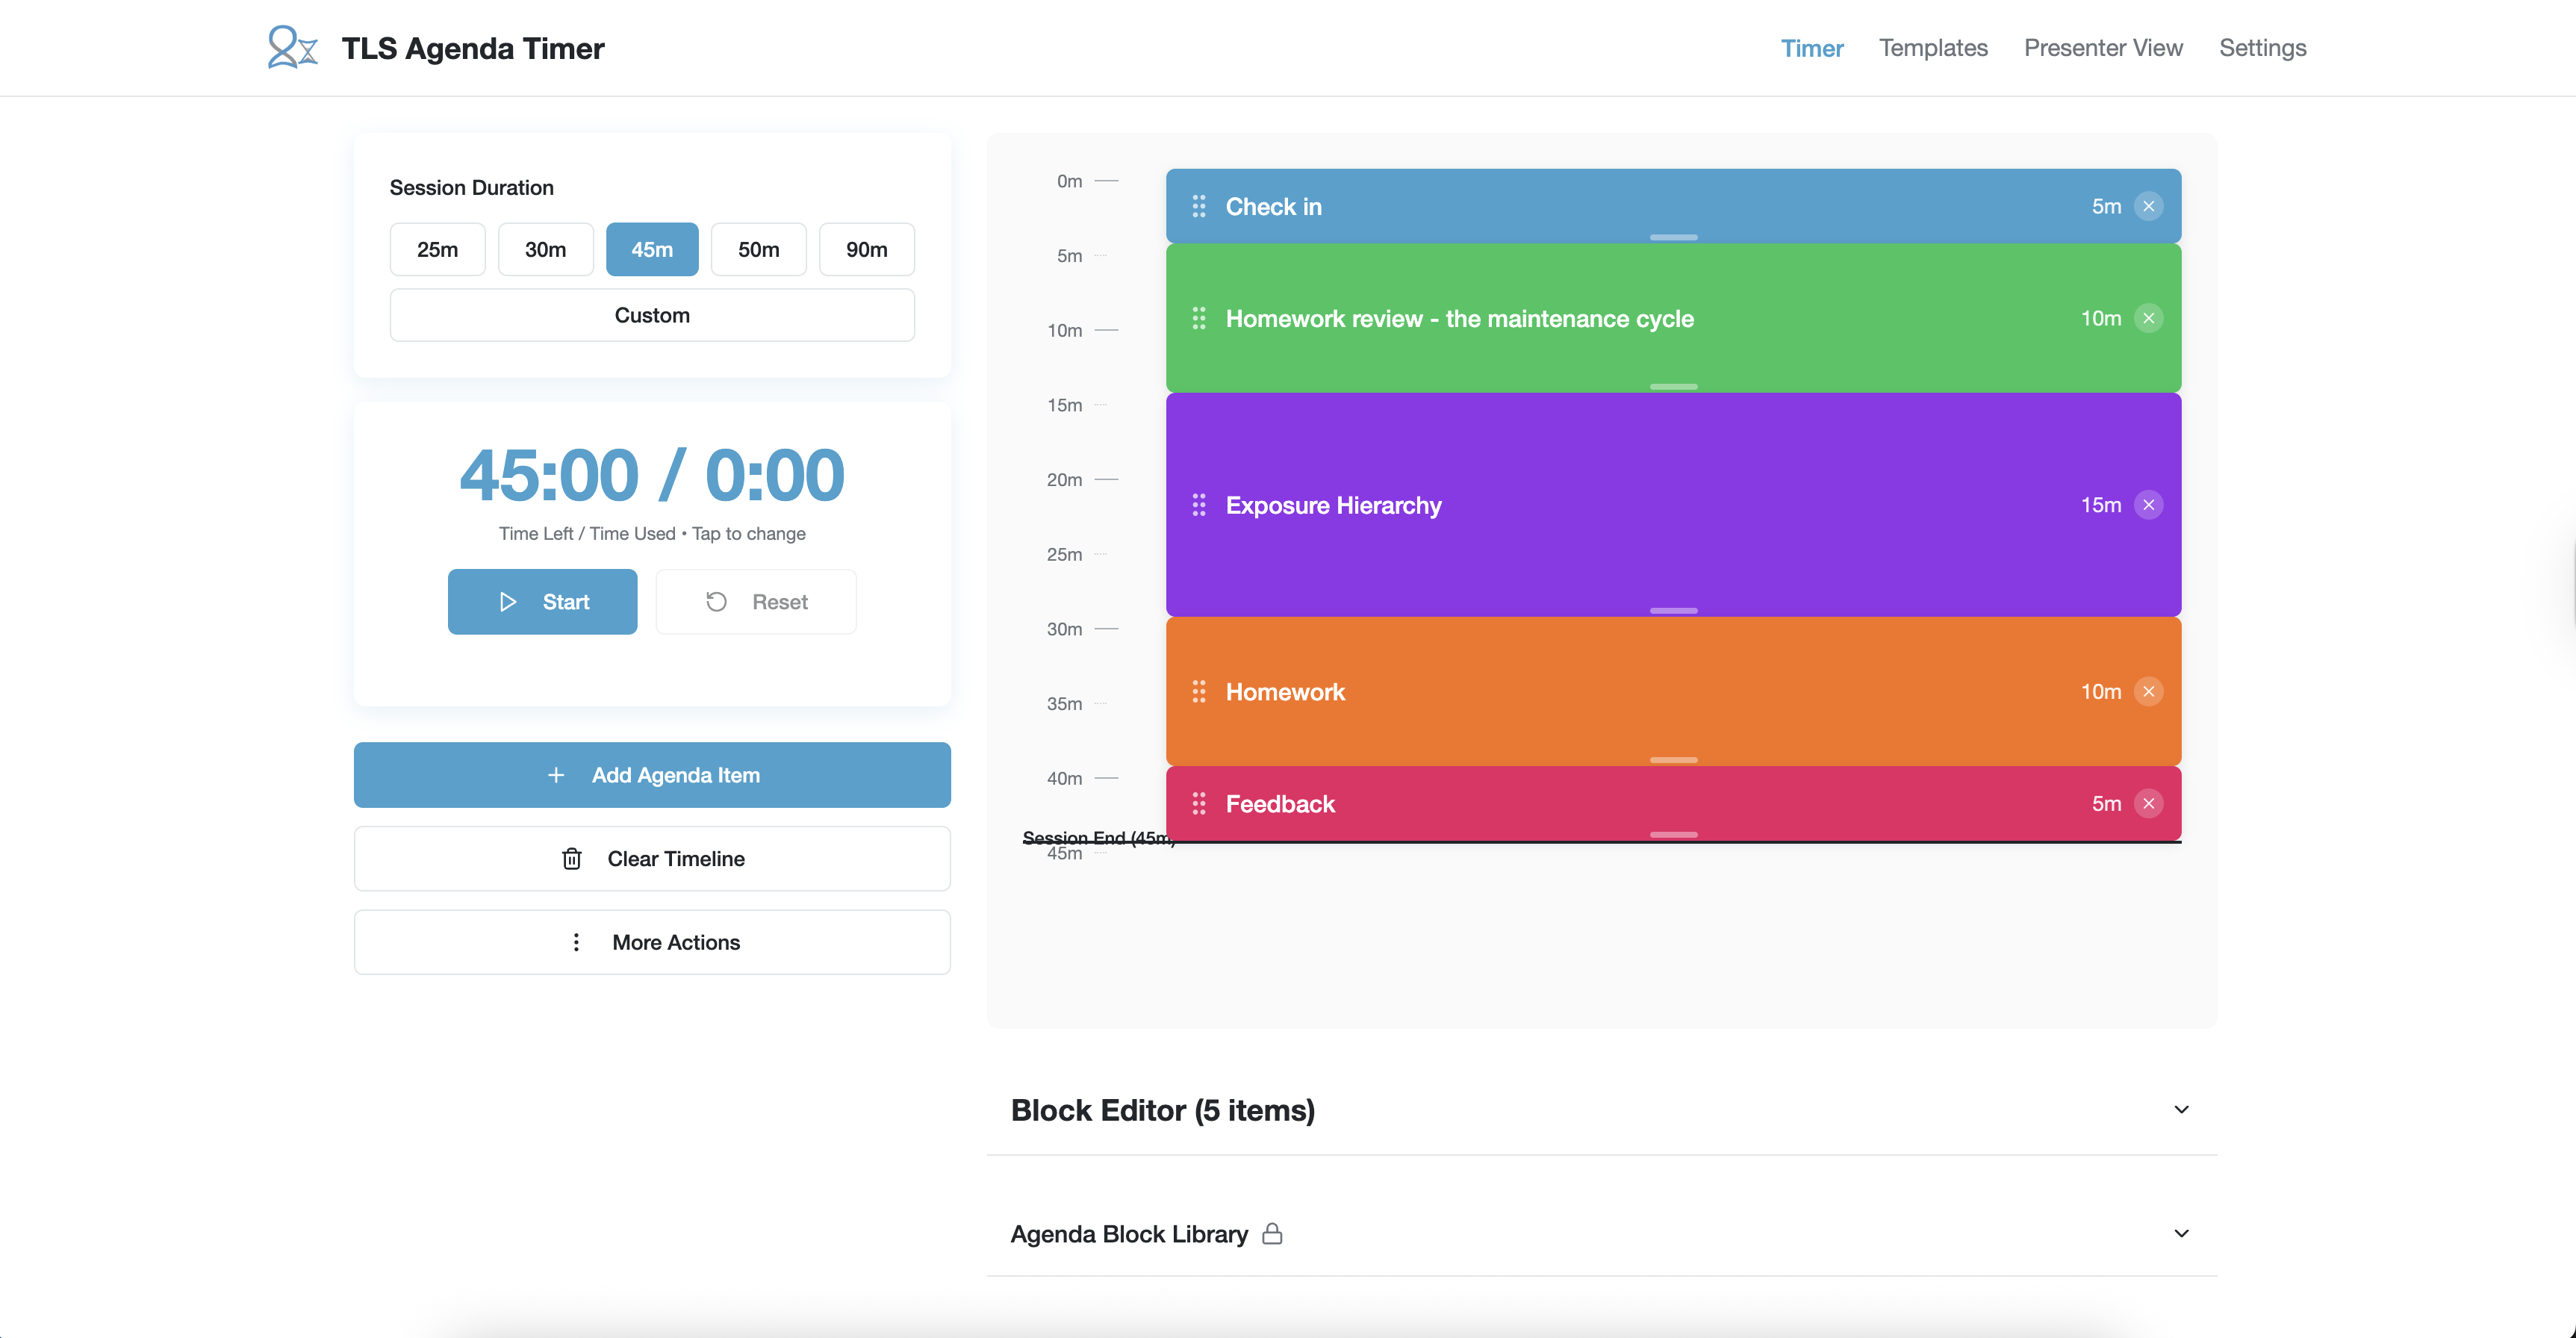Viewport: 2576px width, 1338px height.
Task: Remove the Homework review block
Action: click(x=2148, y=318)
